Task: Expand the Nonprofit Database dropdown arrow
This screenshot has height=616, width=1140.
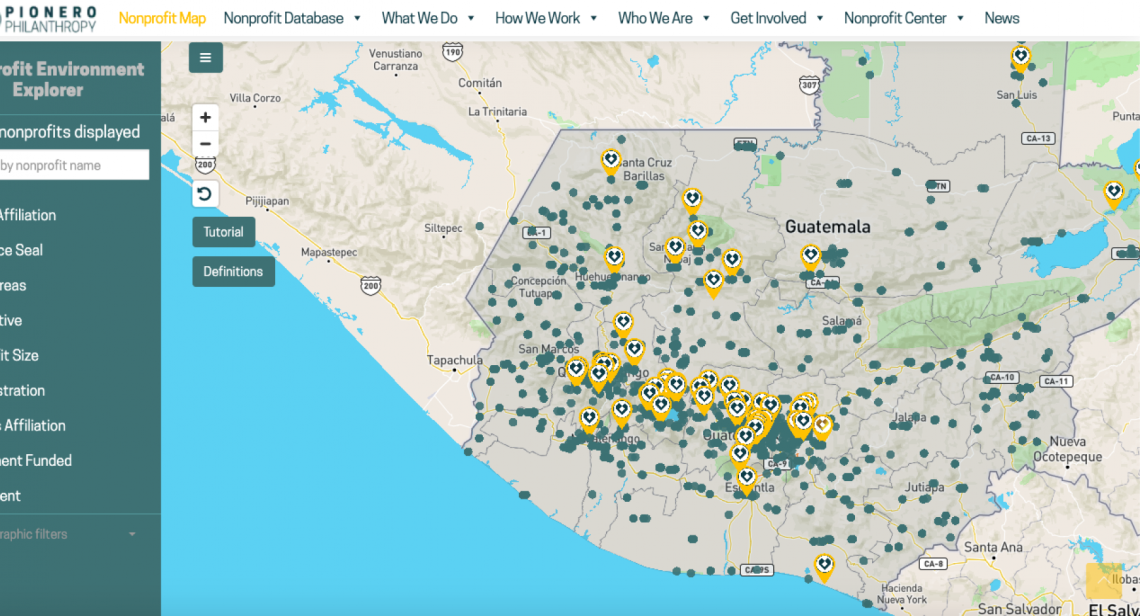Action: 357,18
